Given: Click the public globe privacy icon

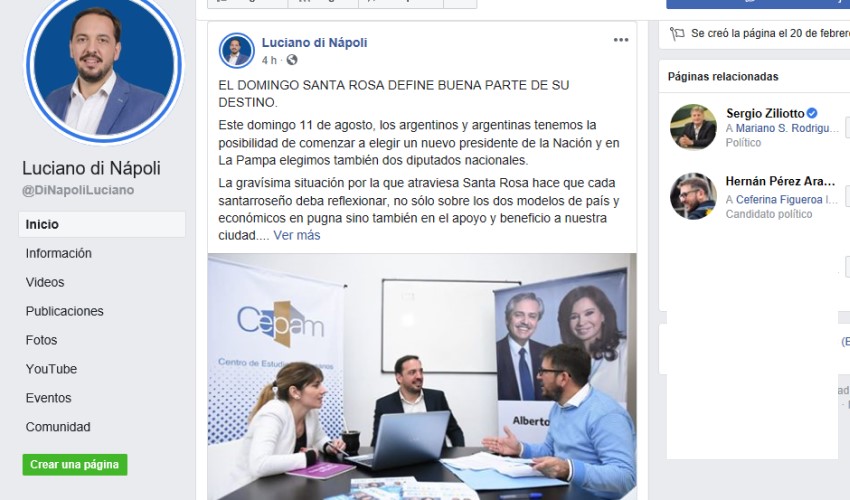Looking at the screenshot, I should [292, 60].
